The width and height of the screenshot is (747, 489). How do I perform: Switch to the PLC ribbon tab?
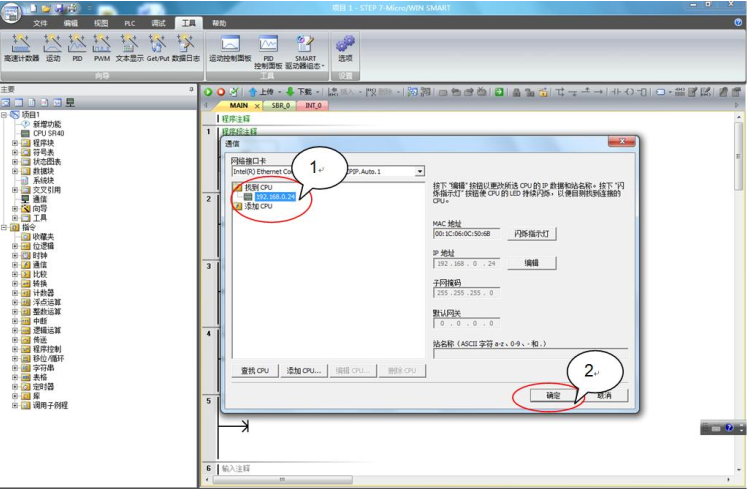(x=130, y=23)
